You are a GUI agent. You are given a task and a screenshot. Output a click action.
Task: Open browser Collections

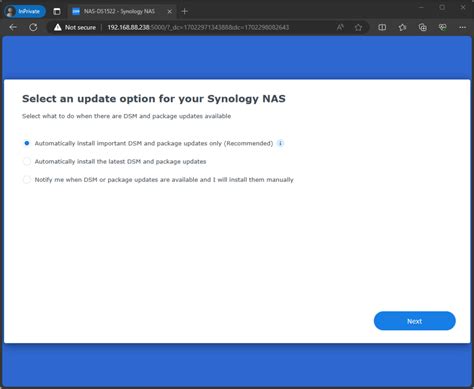point(422,27)
